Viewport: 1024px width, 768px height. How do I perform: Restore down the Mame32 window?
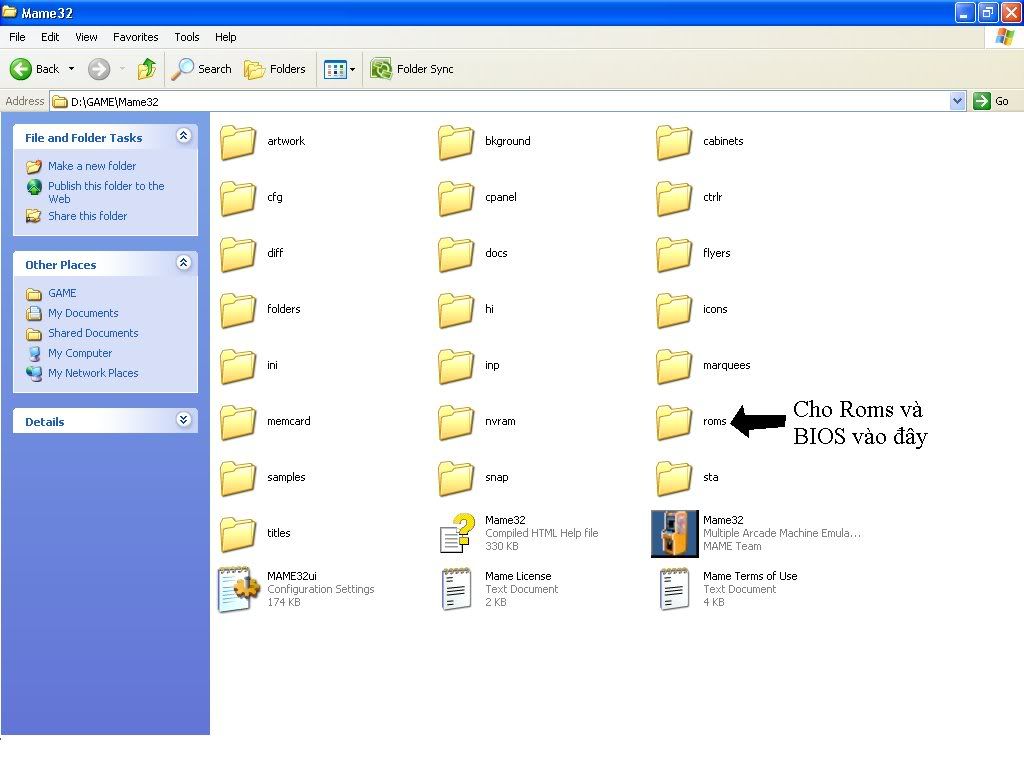[x=987, y=12]
